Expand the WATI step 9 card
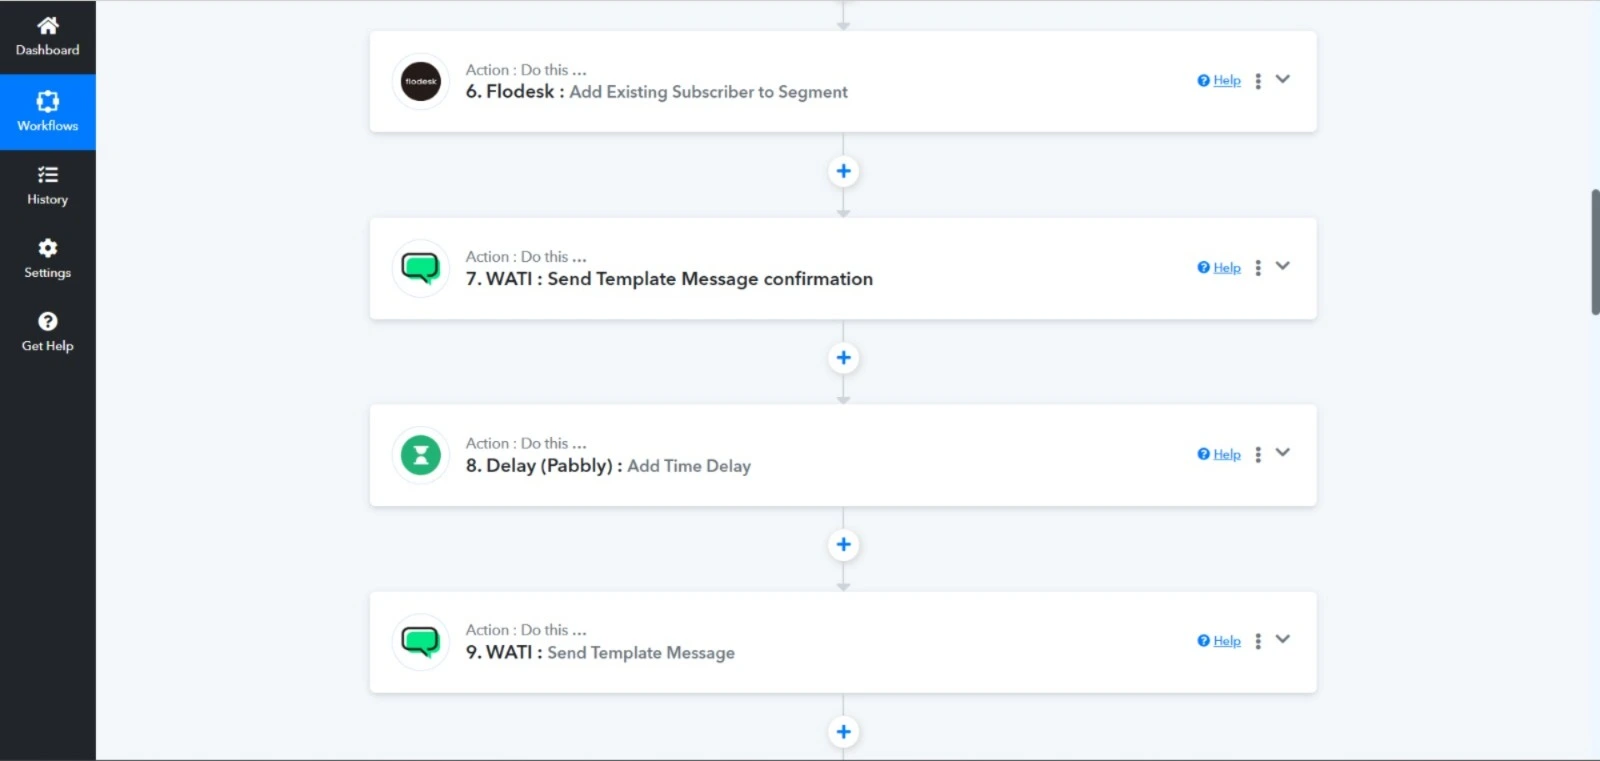The image size is (1600, 761). tap(1283, 639)
